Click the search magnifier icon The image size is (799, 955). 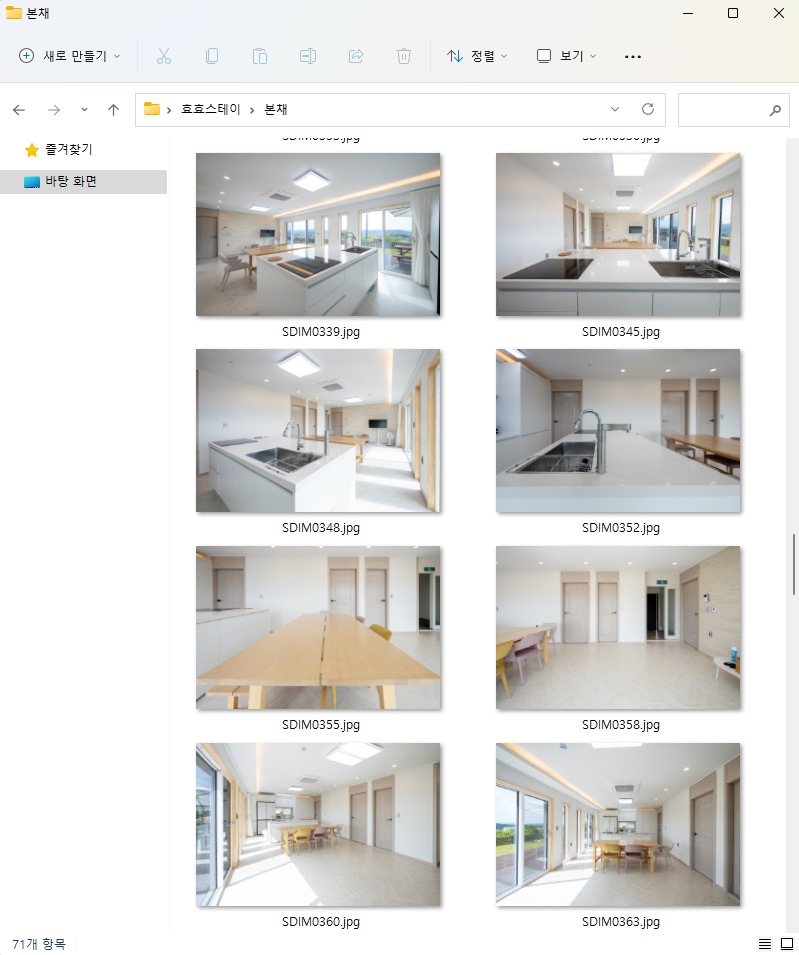click(775, 110)
